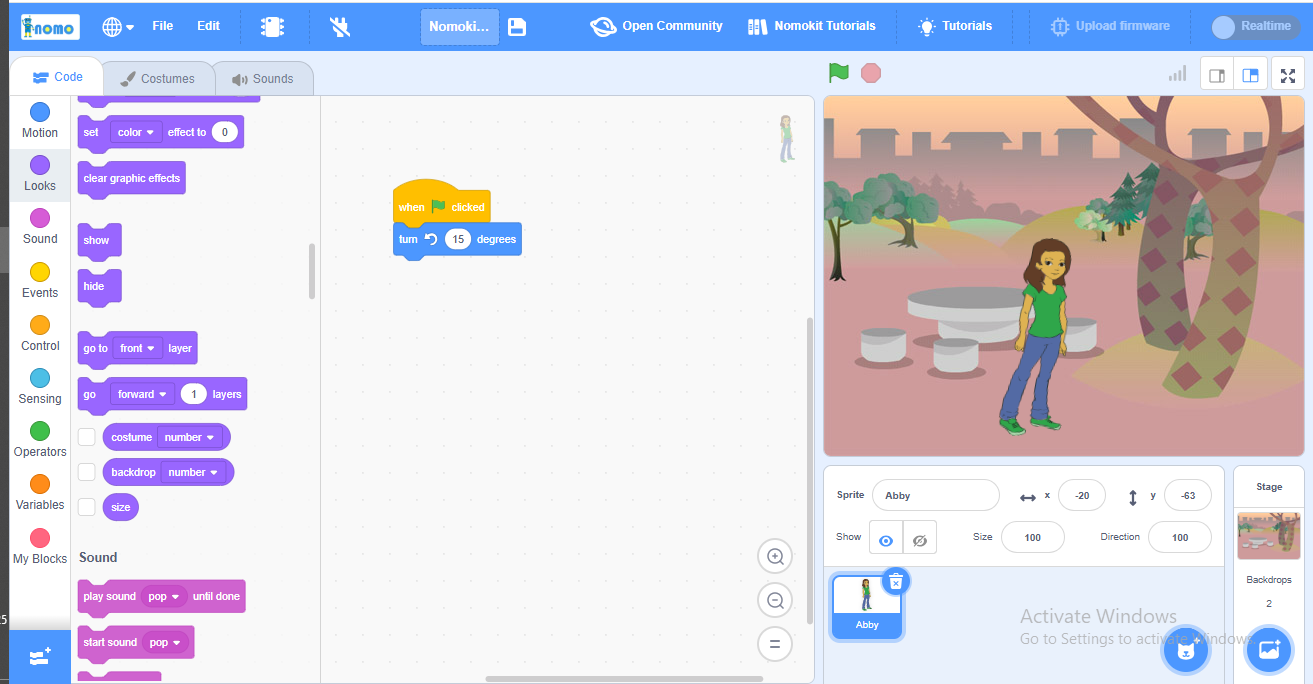The height and width of the screenshot is (684, 1313).
Task: Click the sprite Direction field
Action: [1180, 537]
